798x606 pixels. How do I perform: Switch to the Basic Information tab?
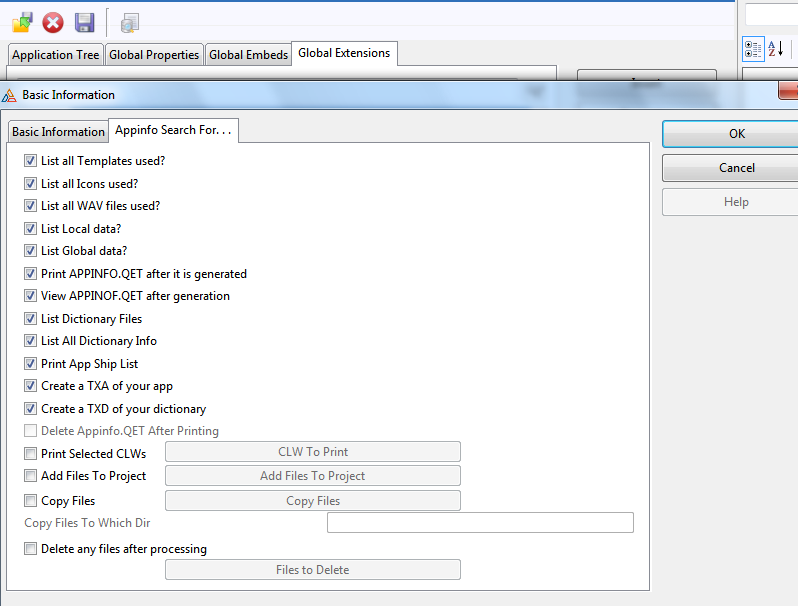[58, 132]
